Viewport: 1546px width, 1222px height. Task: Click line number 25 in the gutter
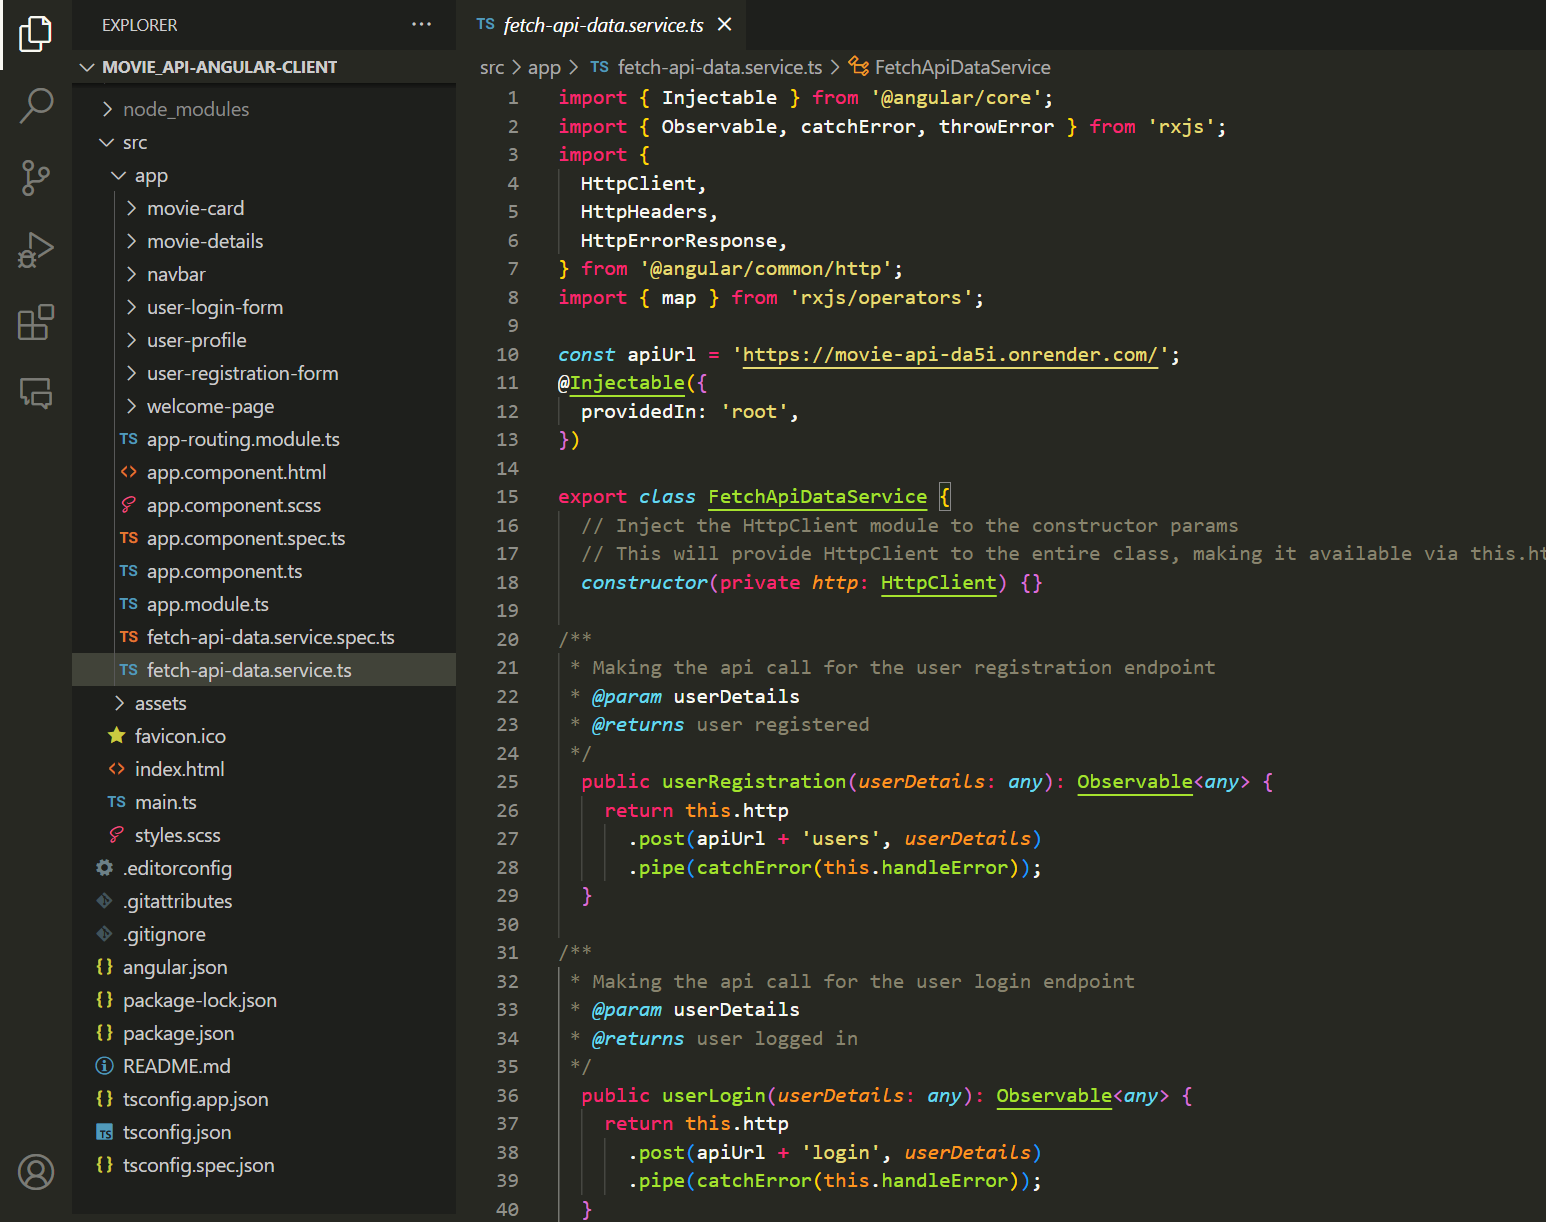(x=507, y=782)
